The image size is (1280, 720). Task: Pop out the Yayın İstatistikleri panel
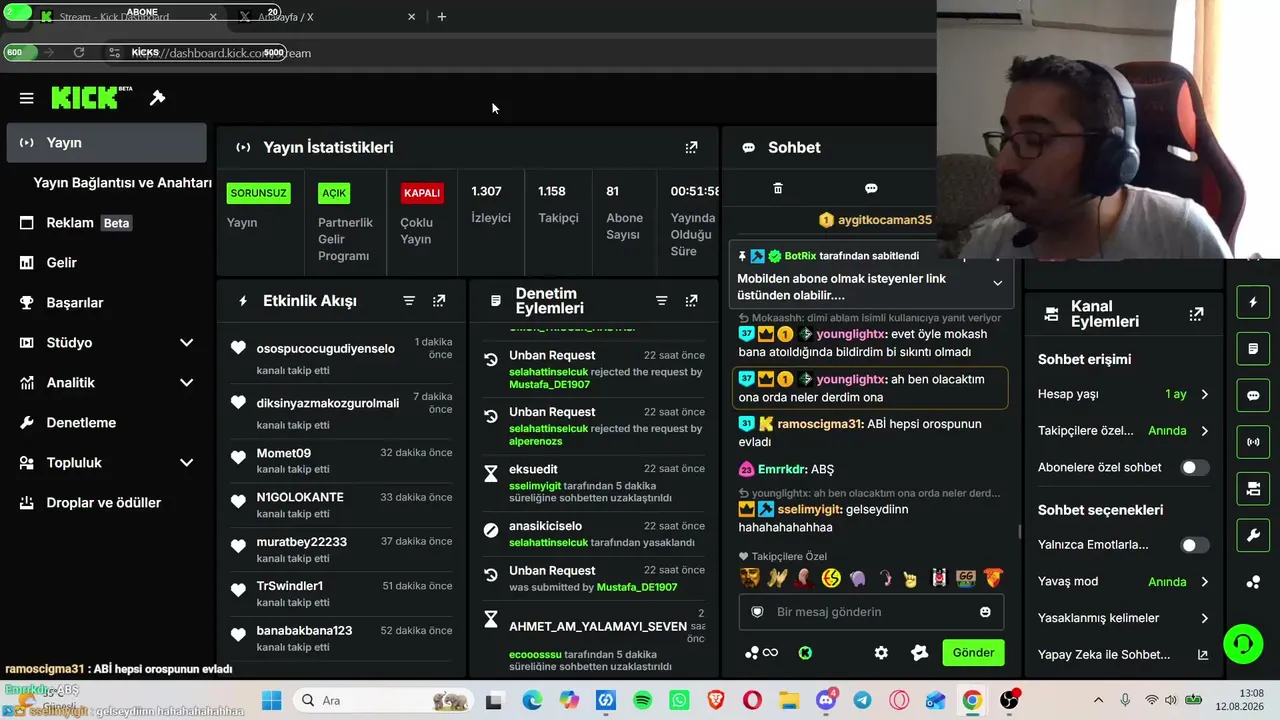click(x=691, y=147)
